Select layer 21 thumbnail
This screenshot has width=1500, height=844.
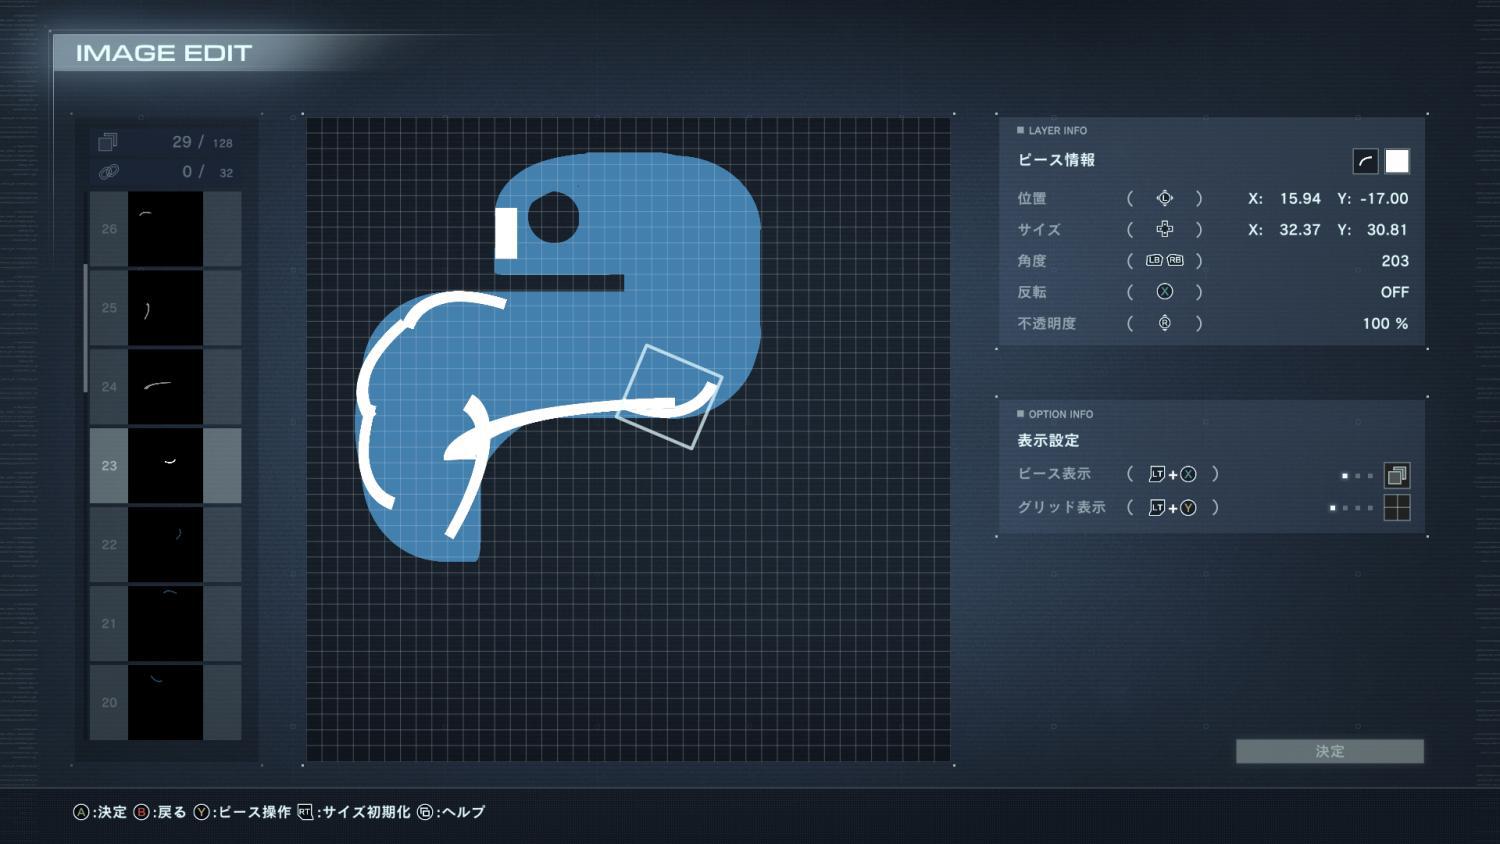(x=165, y=624)
